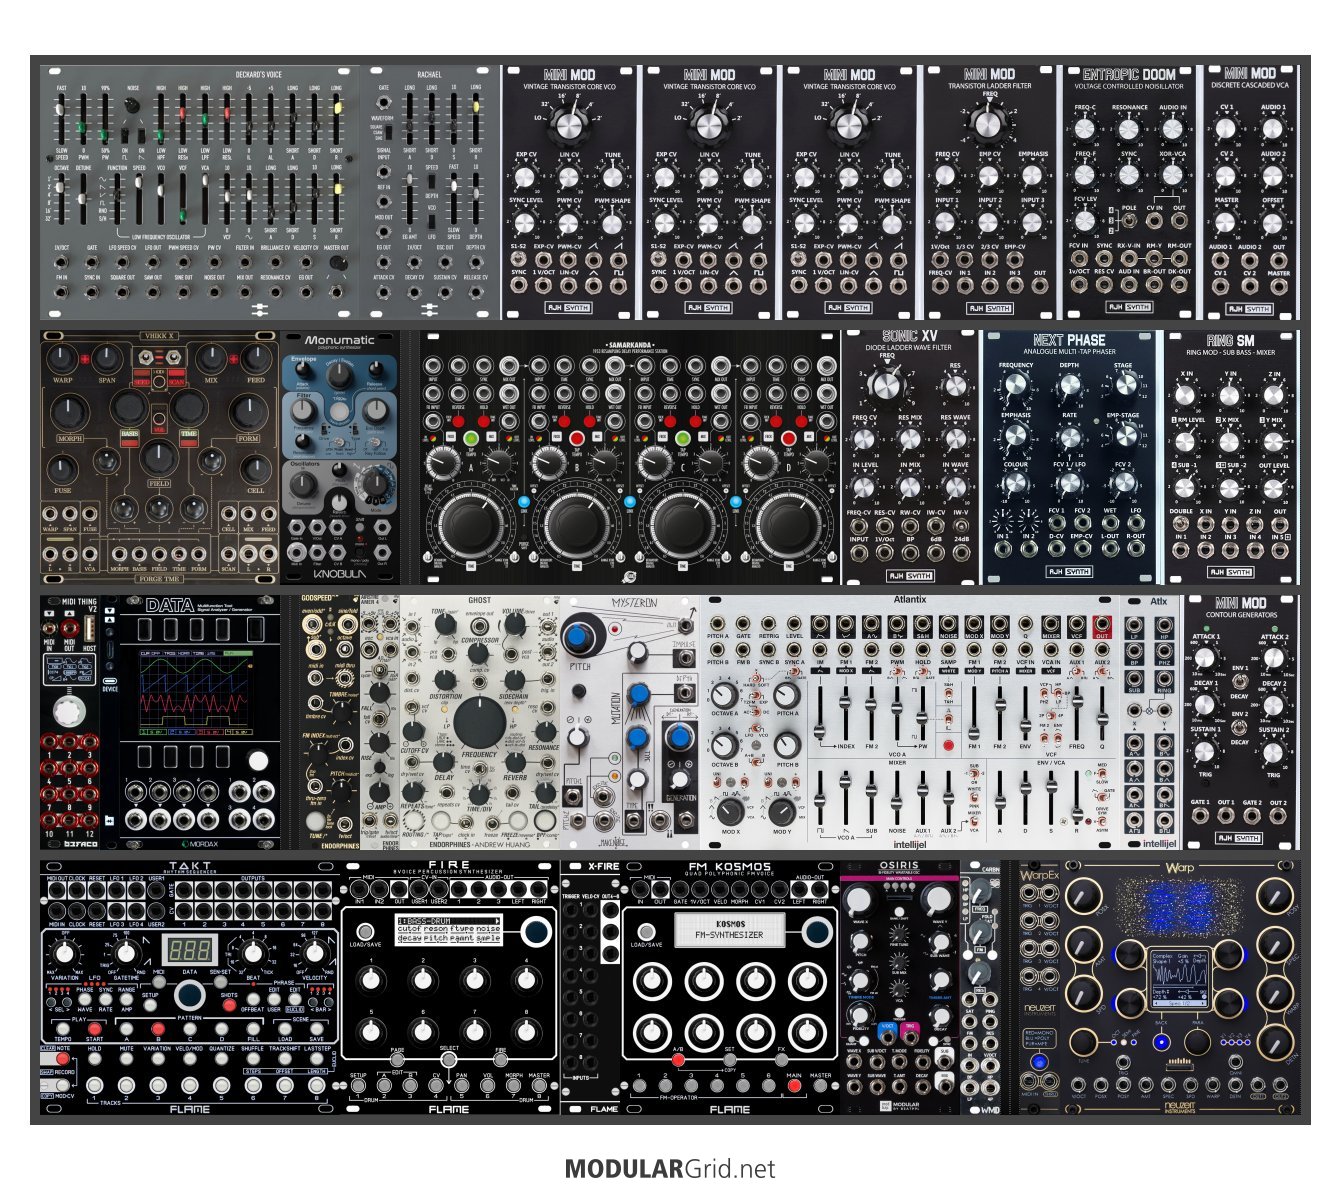Click ATTACK 1 knob on Contour Generators
The image size is (1341, 1190).
tap(1204, 658)
